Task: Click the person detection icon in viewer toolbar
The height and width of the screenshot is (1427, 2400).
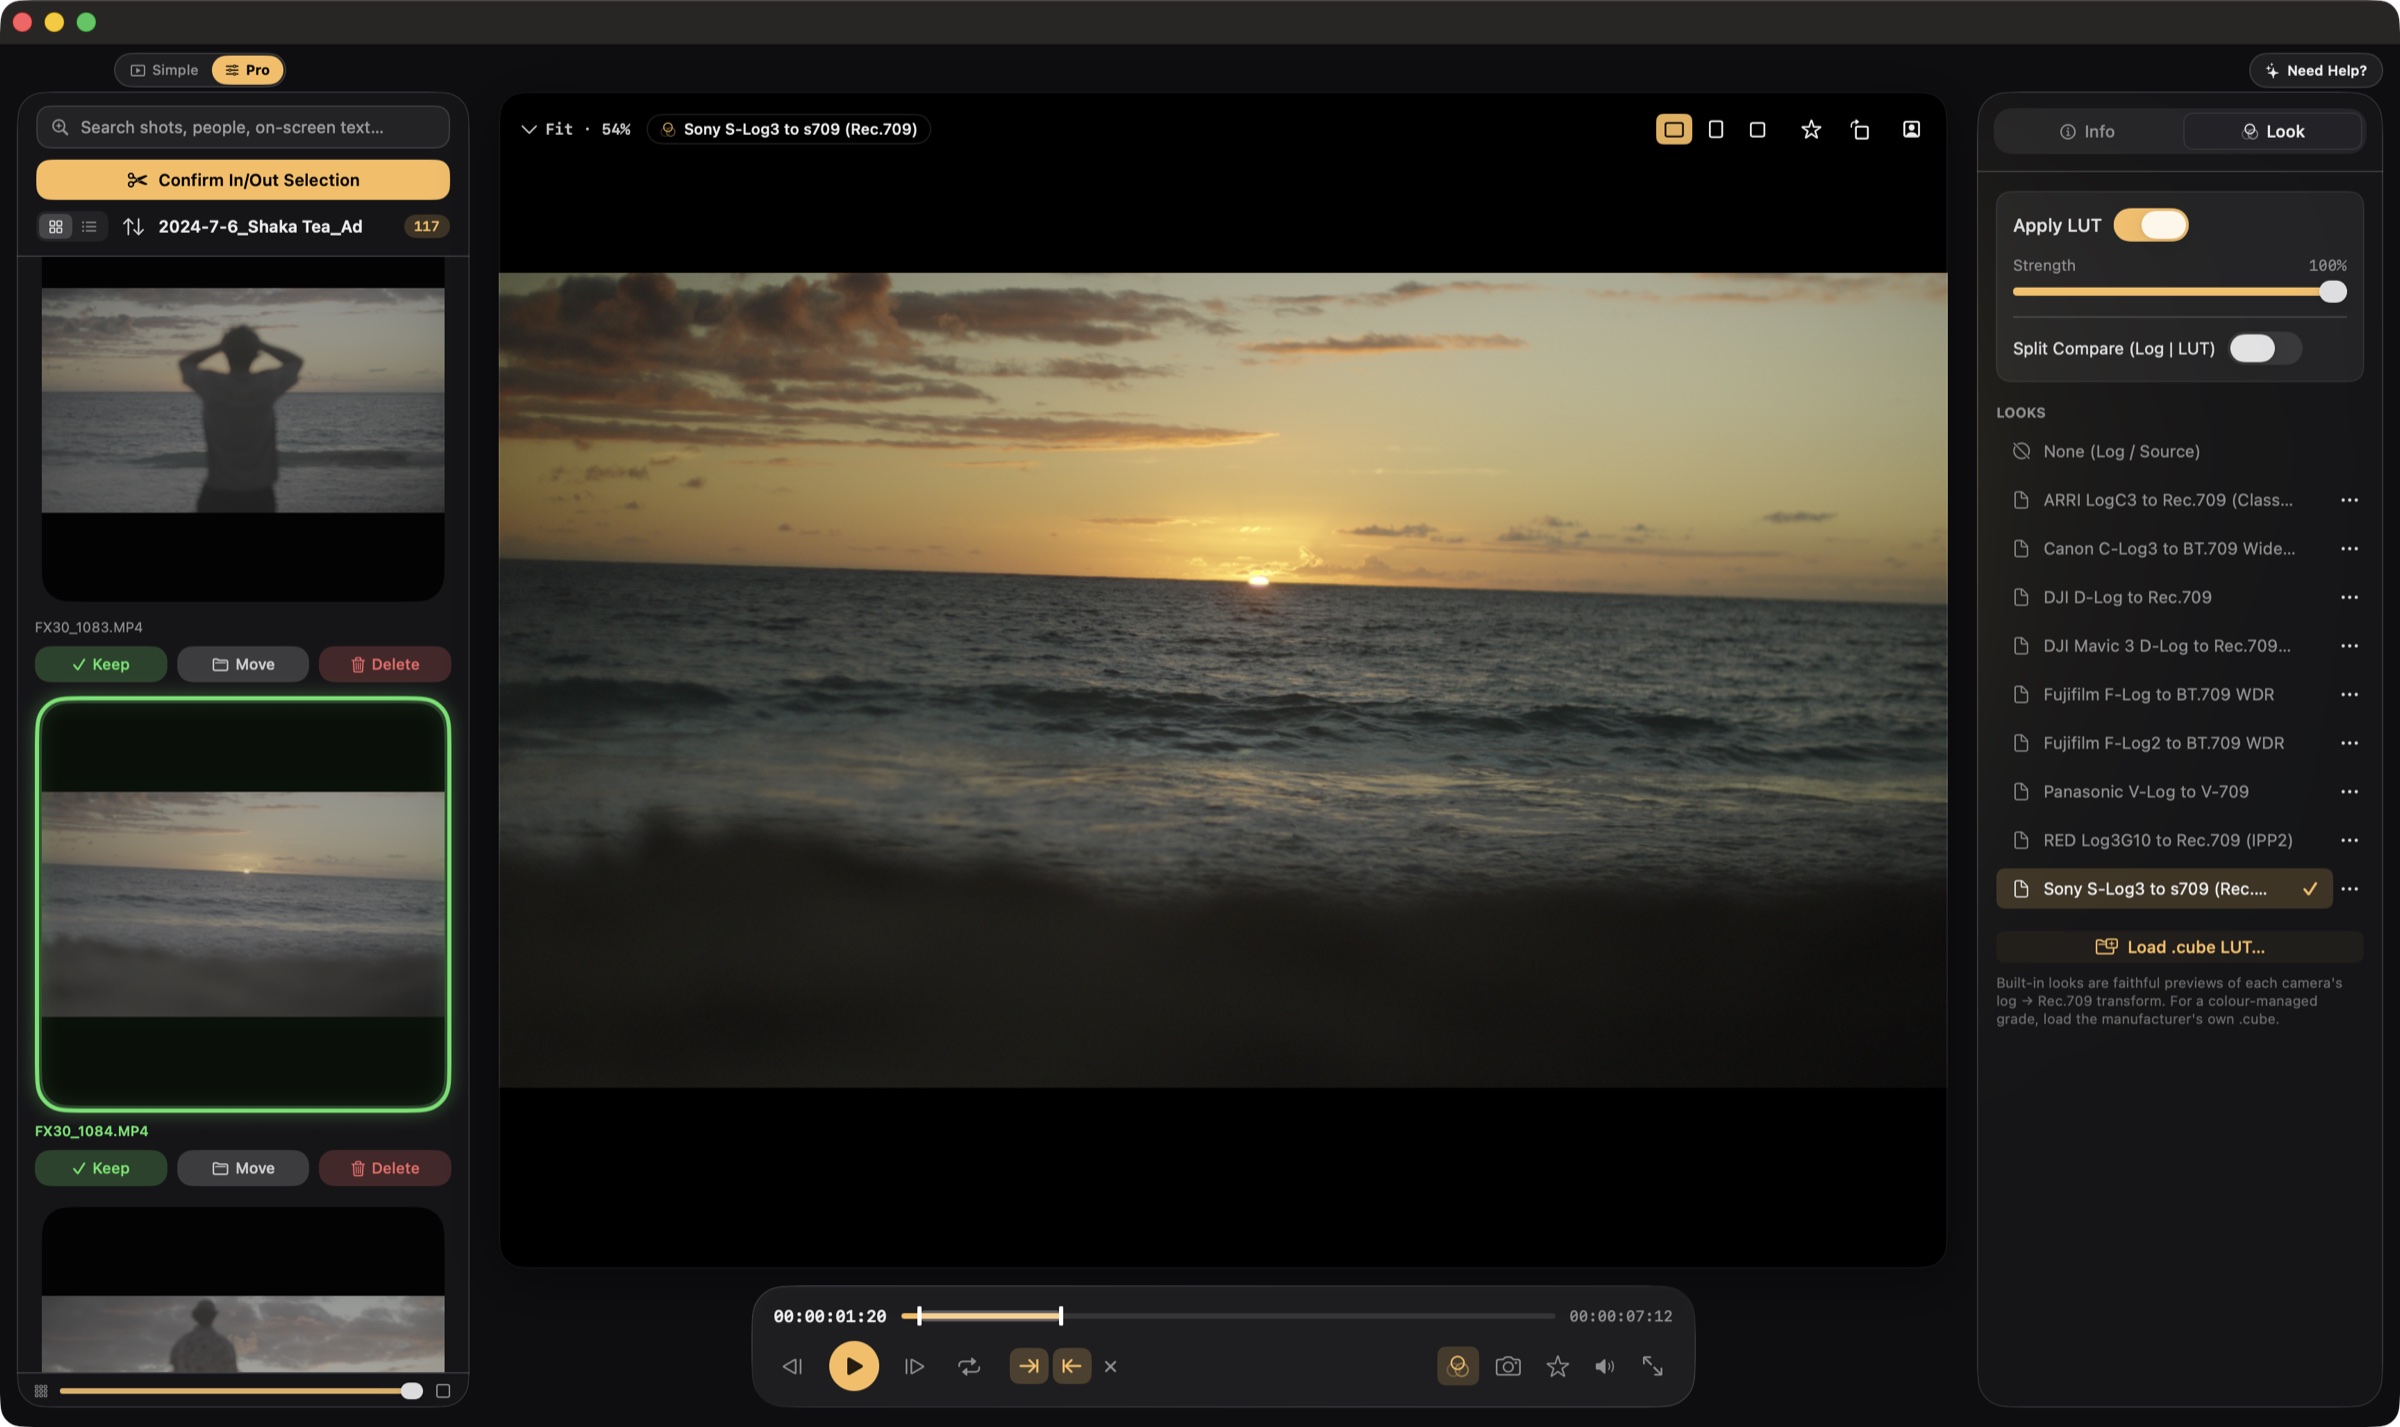Action: (1911, 130)
